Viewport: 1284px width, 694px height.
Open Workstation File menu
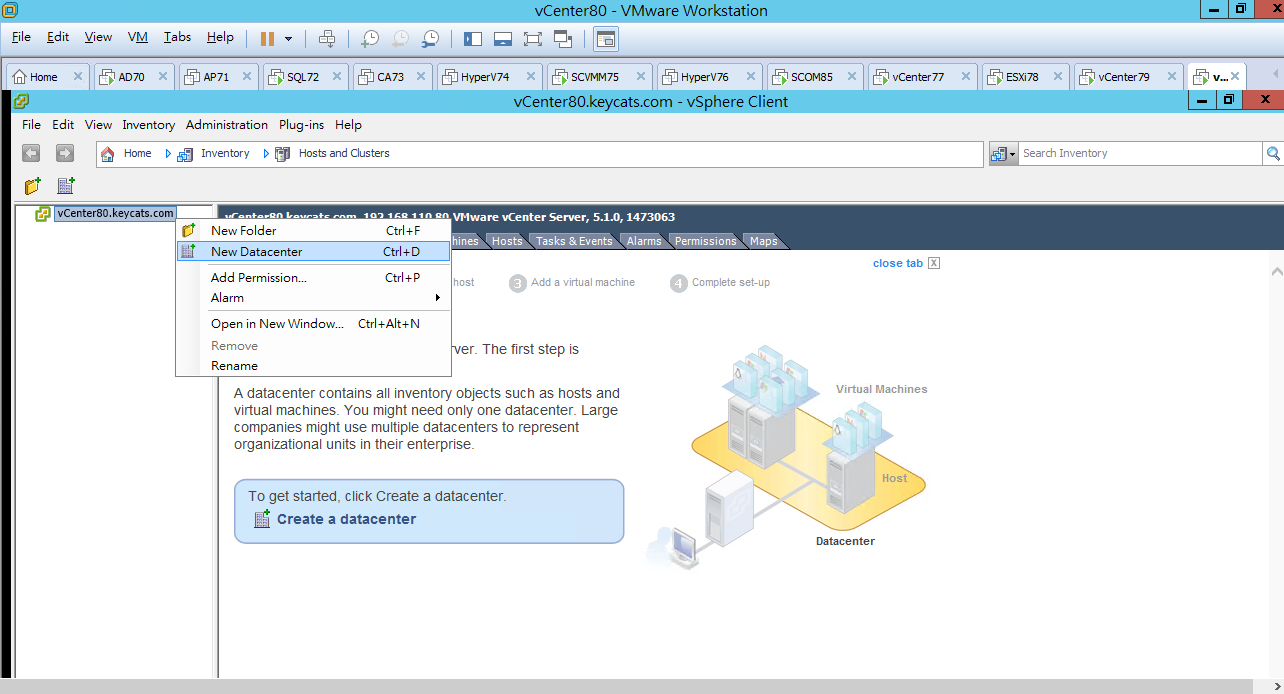click(x=21, y=37)
